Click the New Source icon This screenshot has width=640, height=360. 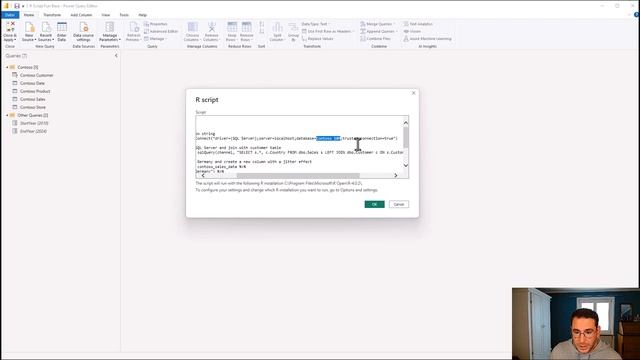(x=29, y=27)
